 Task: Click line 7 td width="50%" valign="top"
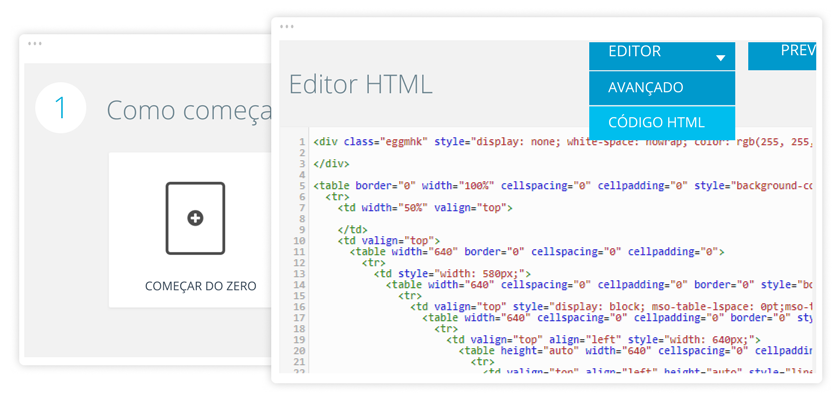[425, 208]
